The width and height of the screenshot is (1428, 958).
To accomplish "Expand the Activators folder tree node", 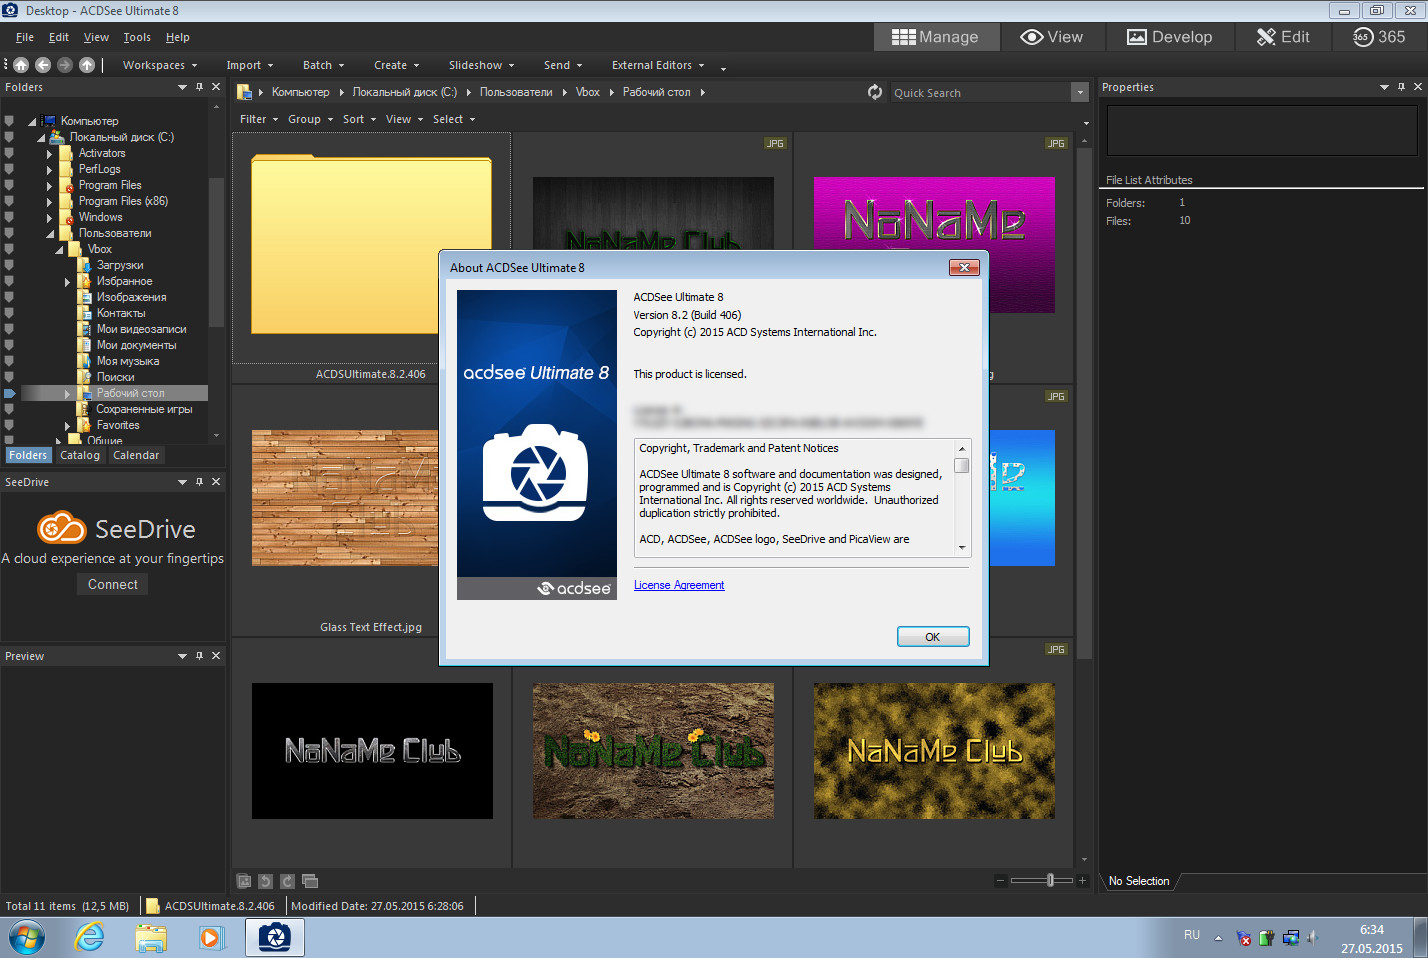I will pyautogui.click(x=49, y=154).
